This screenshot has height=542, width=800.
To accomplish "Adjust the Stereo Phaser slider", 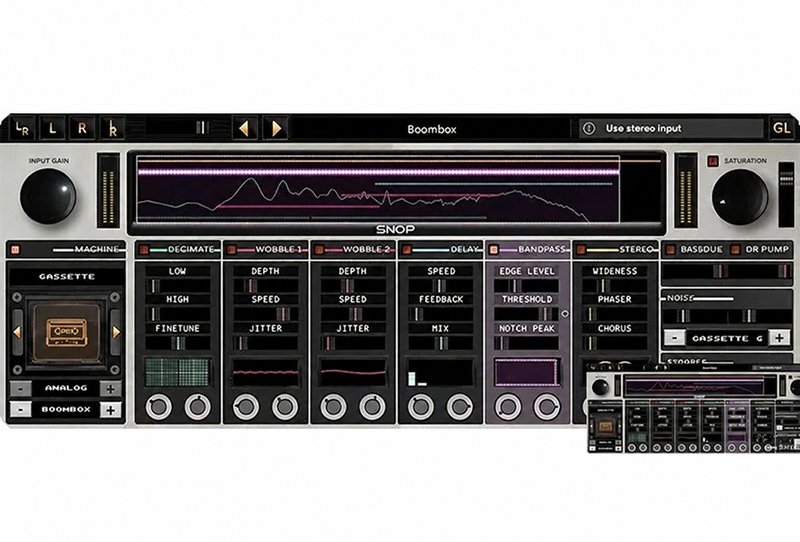I will (x=614, y=314).
